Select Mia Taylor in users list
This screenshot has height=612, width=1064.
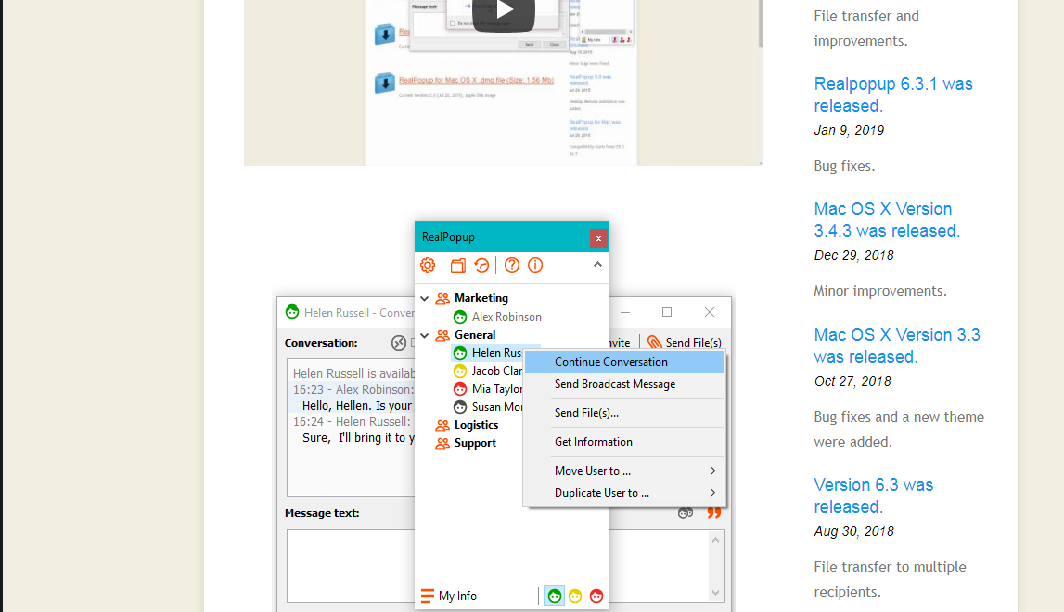tap(496, 389)
